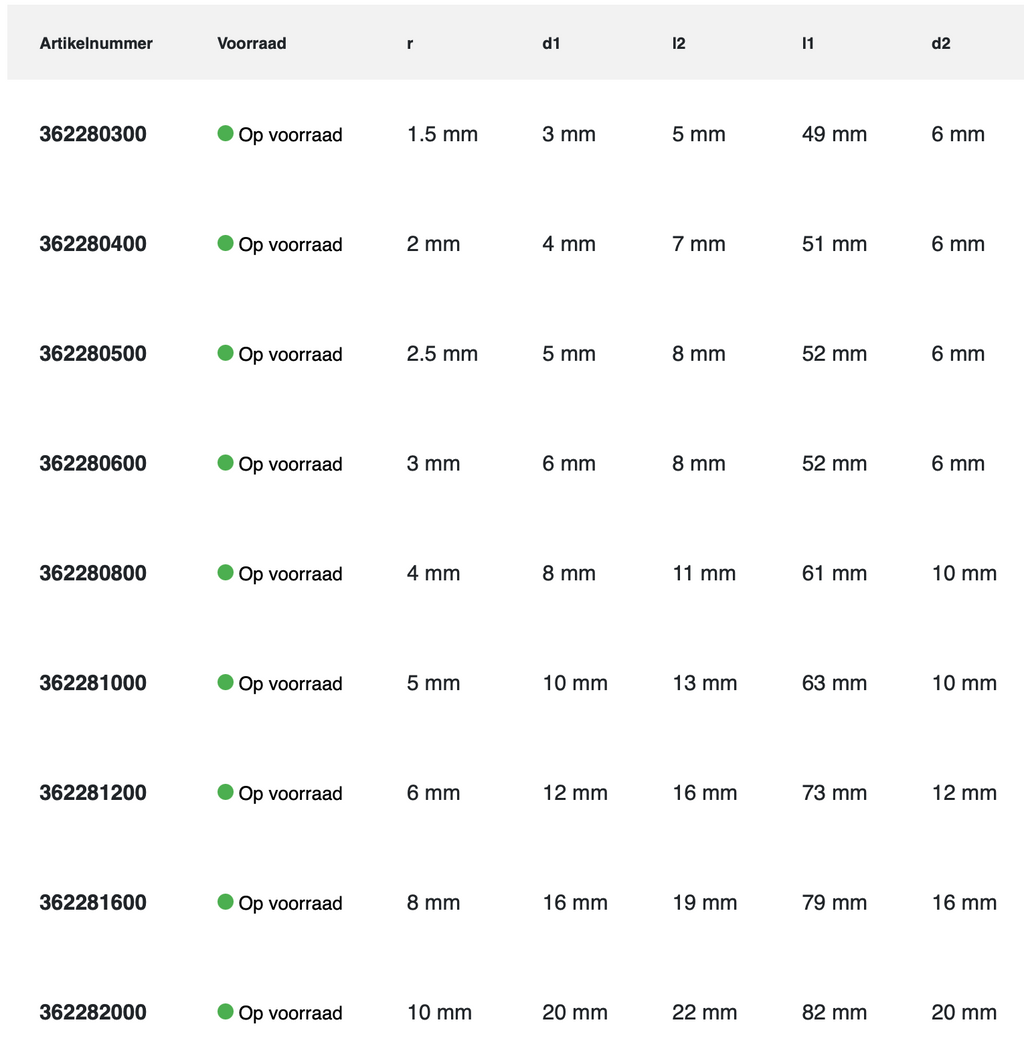
Task: Select article number 362280800
Action: click(93, 573)
